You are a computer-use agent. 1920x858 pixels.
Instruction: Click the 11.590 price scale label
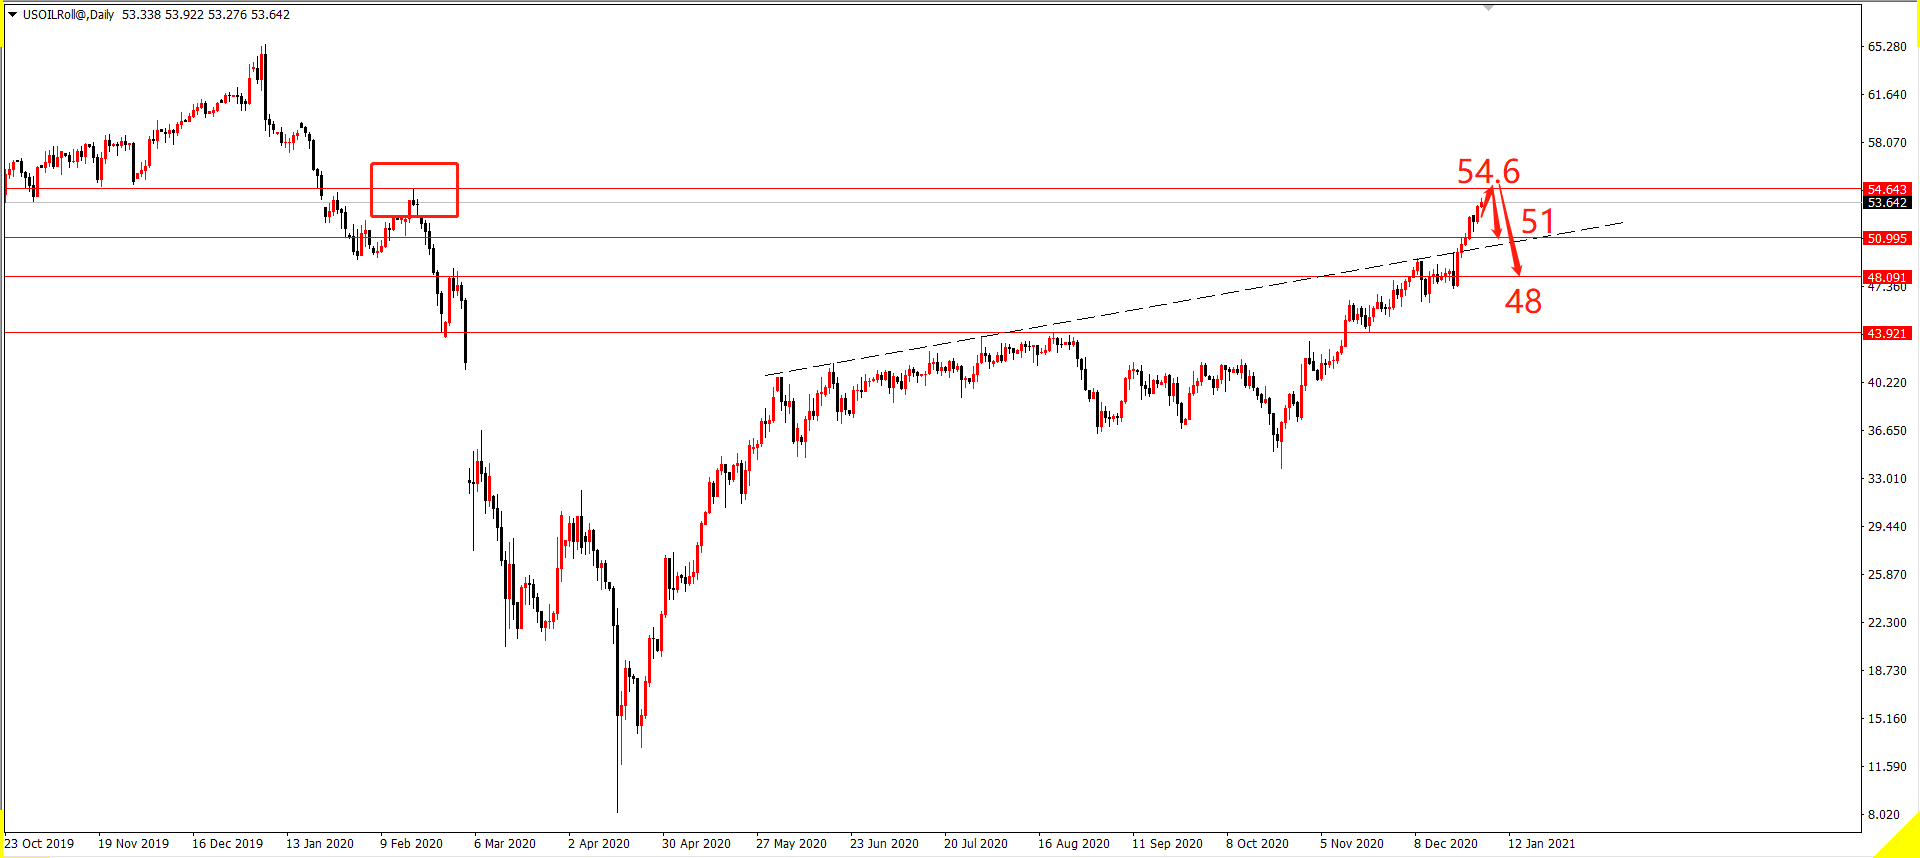coord(1887,767)
